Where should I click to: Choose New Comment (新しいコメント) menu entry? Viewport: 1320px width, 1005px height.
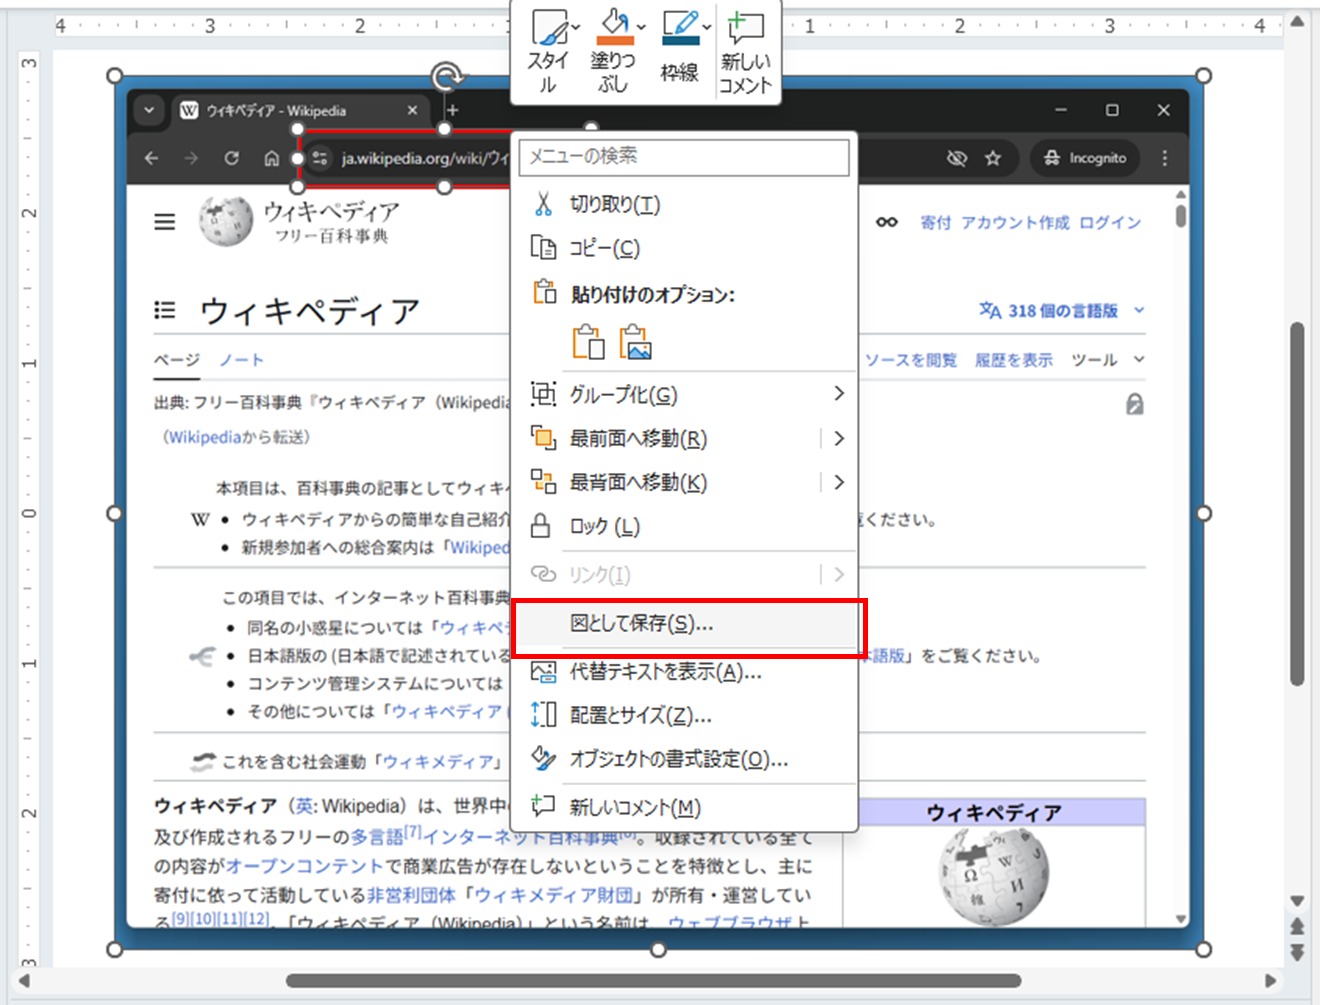point(684,807)
